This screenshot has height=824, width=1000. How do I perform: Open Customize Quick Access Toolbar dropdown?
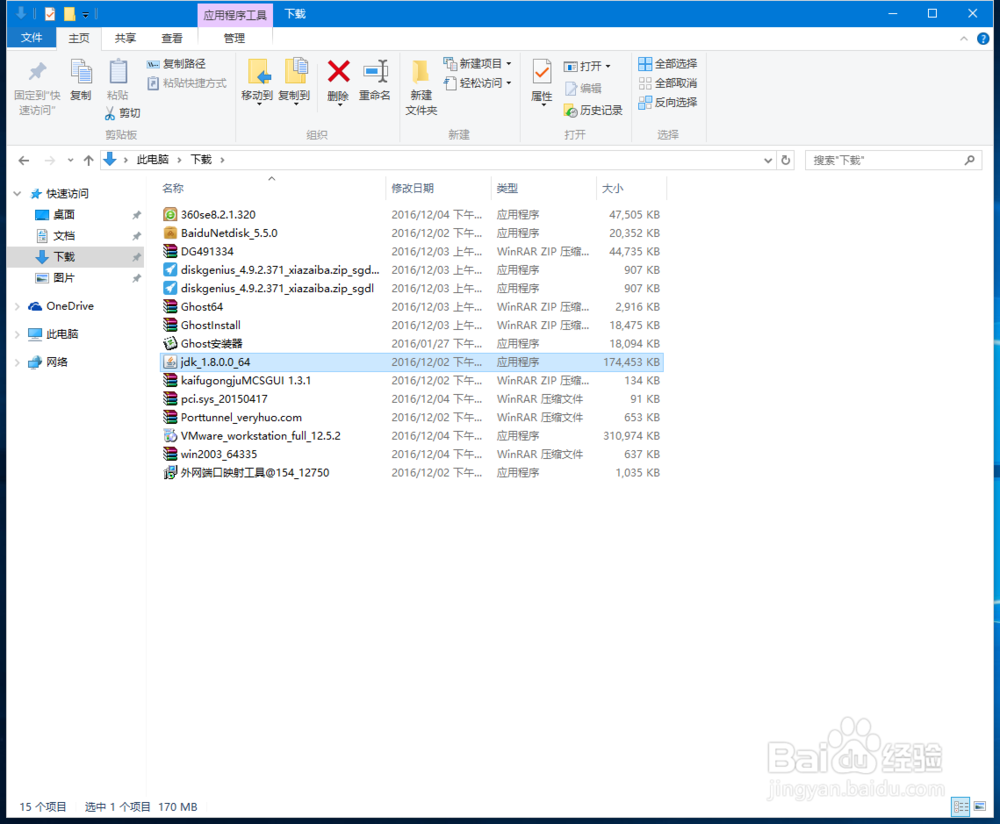pyautogui.click(x=85, y=14)
